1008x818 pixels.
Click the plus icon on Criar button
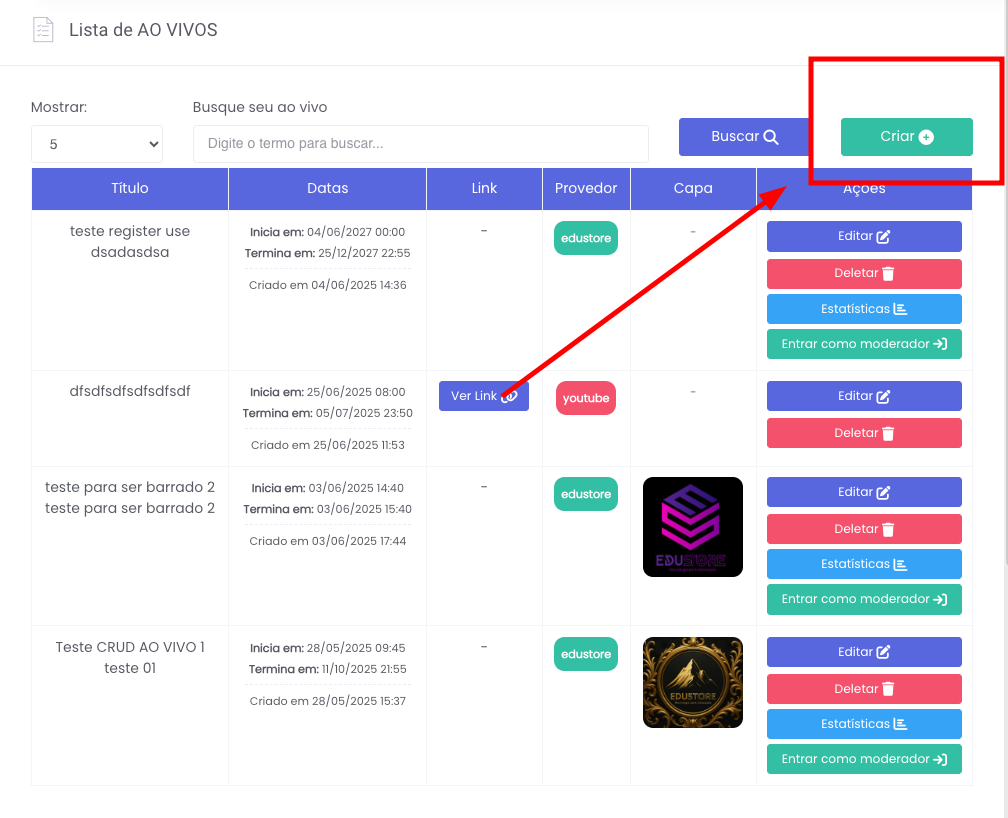(926, 137)
